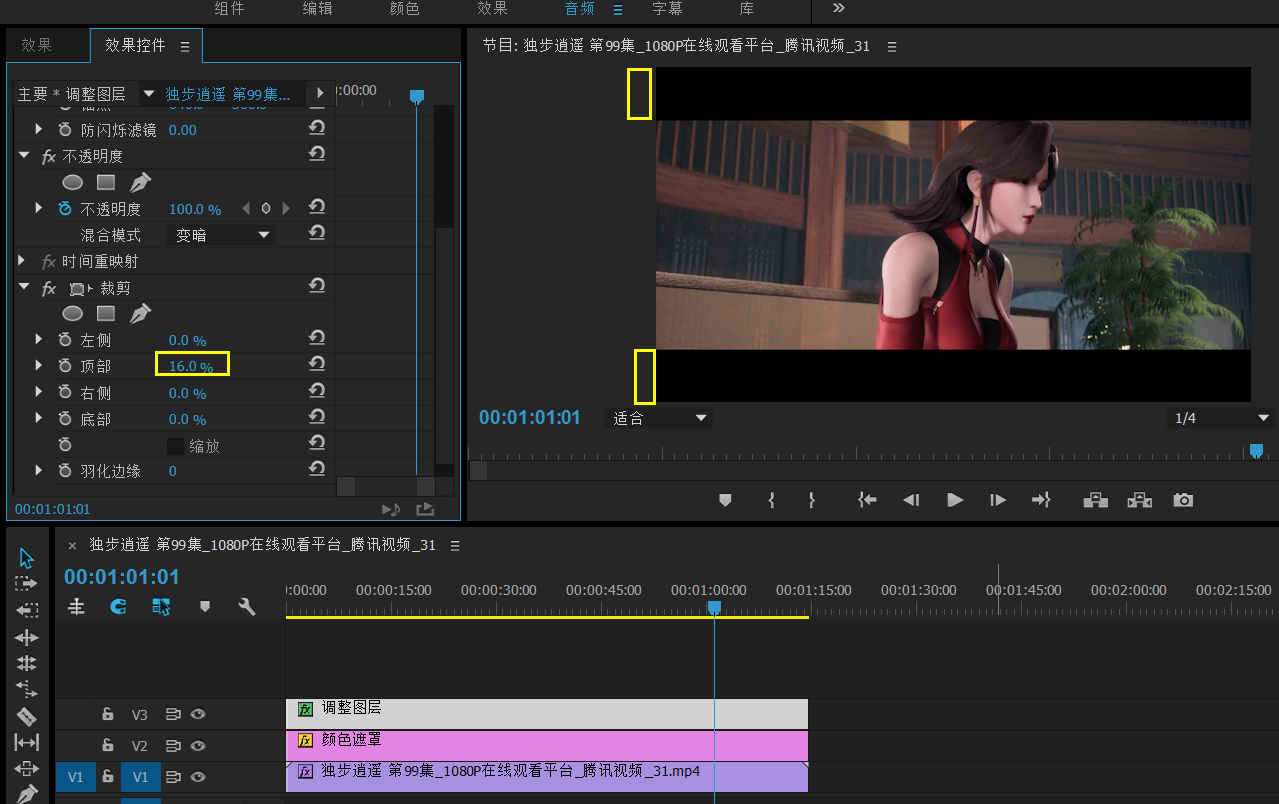Screen dimensions: 1279x804
Task: Expand the 羽化边缘 property
Action: 39,470
